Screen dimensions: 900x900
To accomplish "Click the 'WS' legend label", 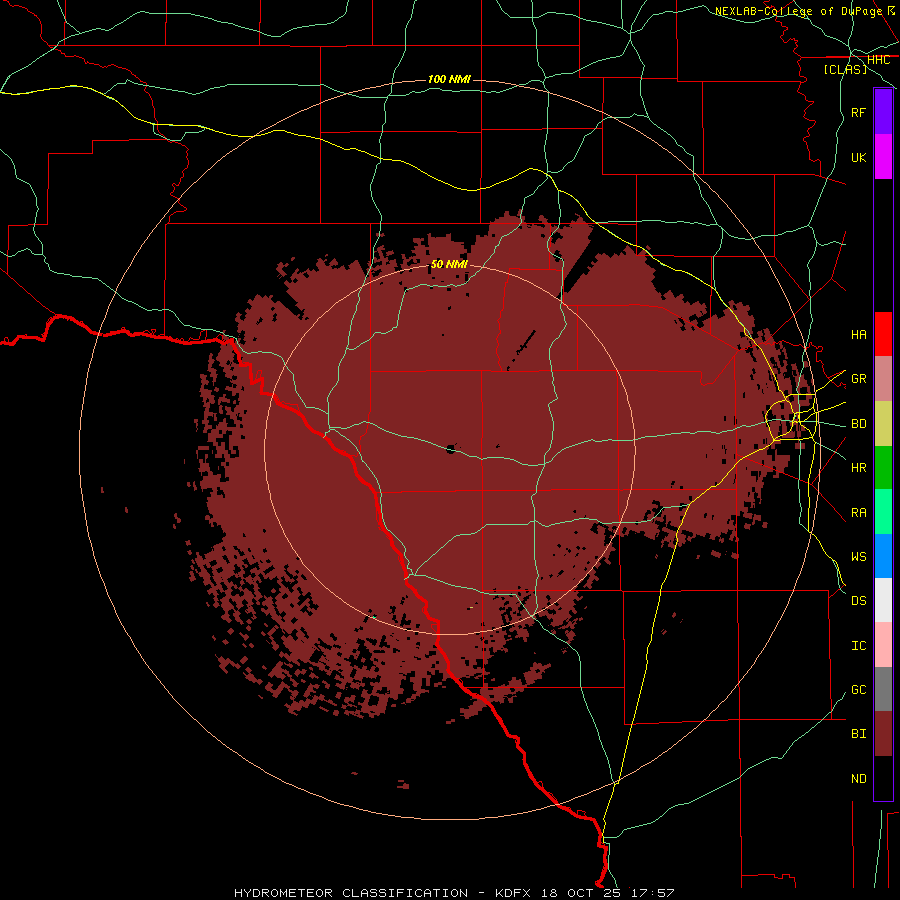I will (x=858, y=557).
